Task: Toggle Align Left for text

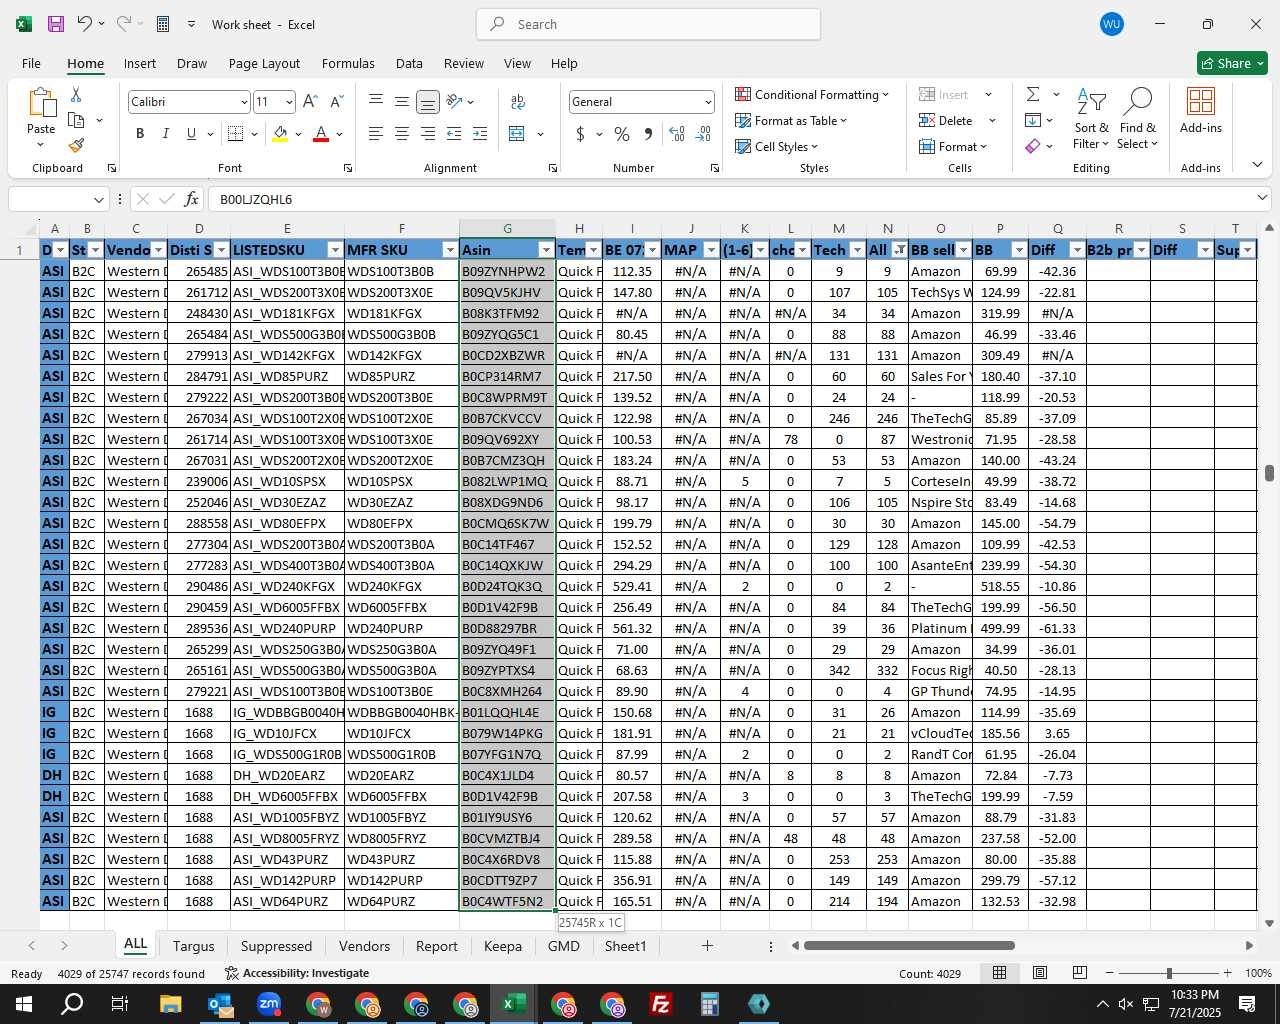Action: (x=376, y=134)
